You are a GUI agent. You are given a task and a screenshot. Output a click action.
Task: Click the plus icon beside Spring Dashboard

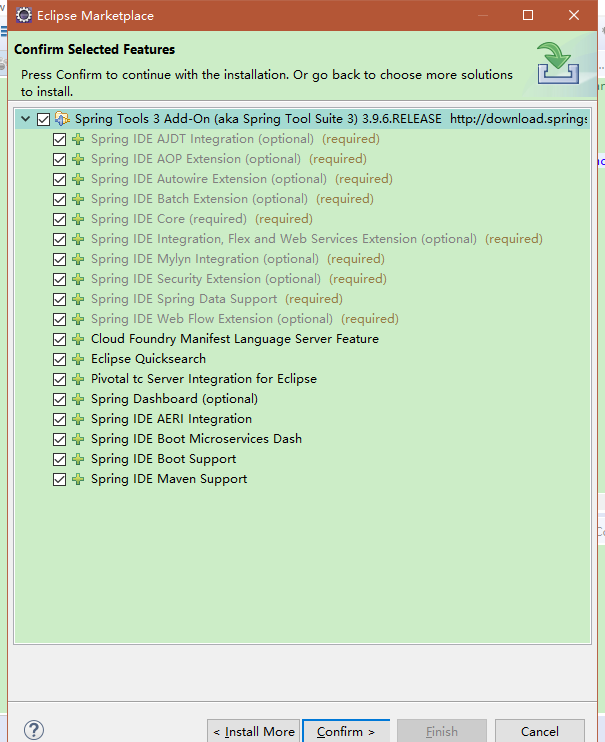tap(78, 399)
